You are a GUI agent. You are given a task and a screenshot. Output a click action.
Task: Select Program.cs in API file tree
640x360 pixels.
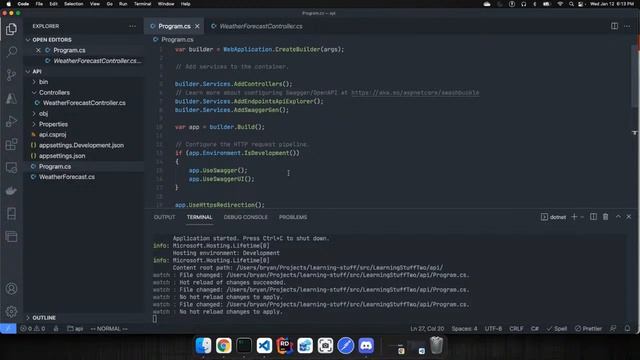tap(55, 167)
